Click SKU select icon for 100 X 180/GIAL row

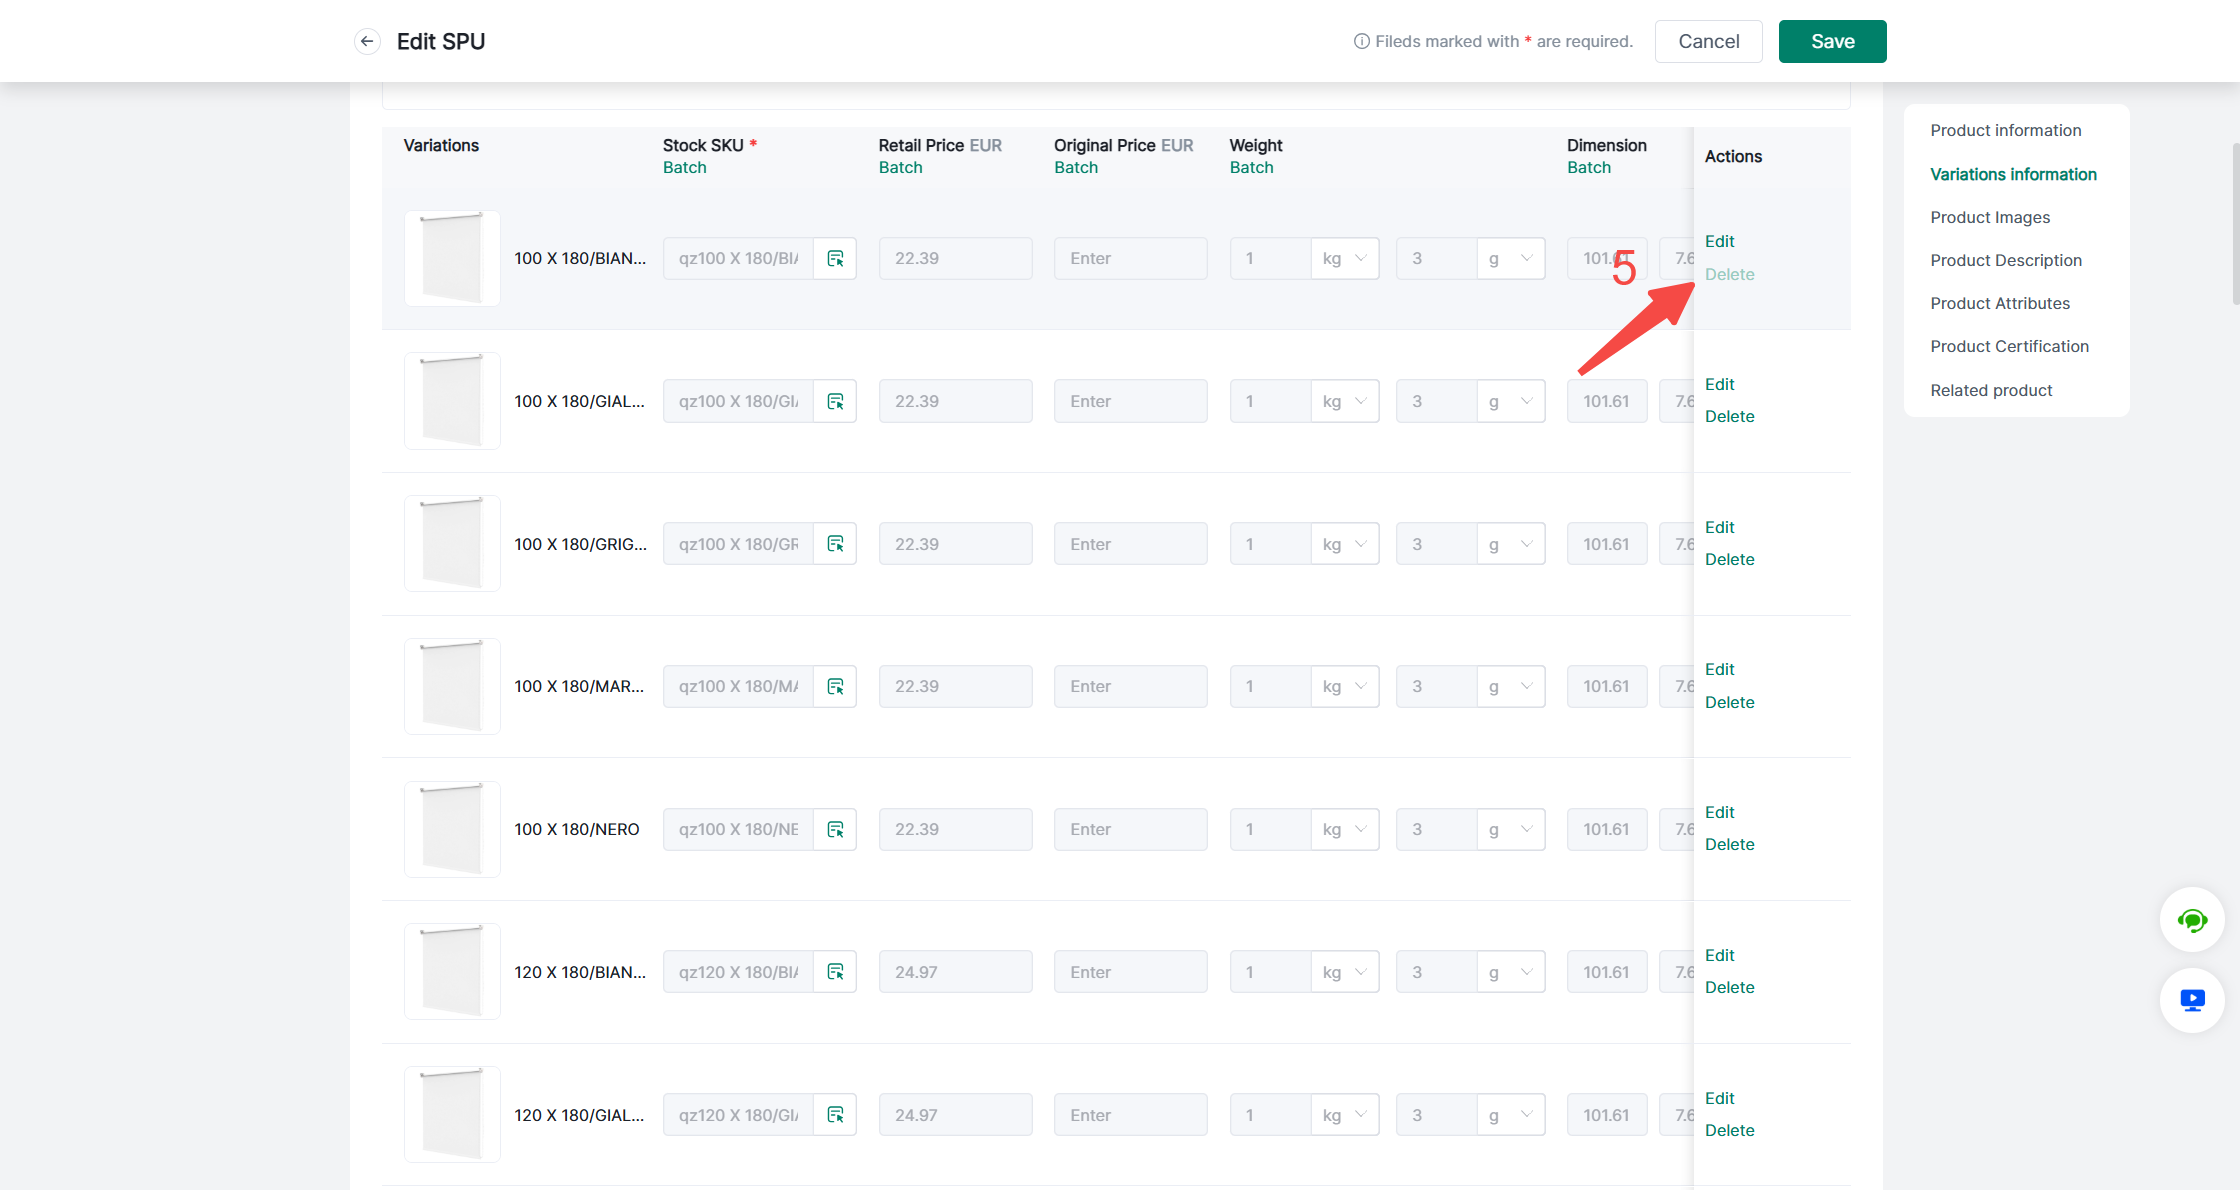[835, 401]
